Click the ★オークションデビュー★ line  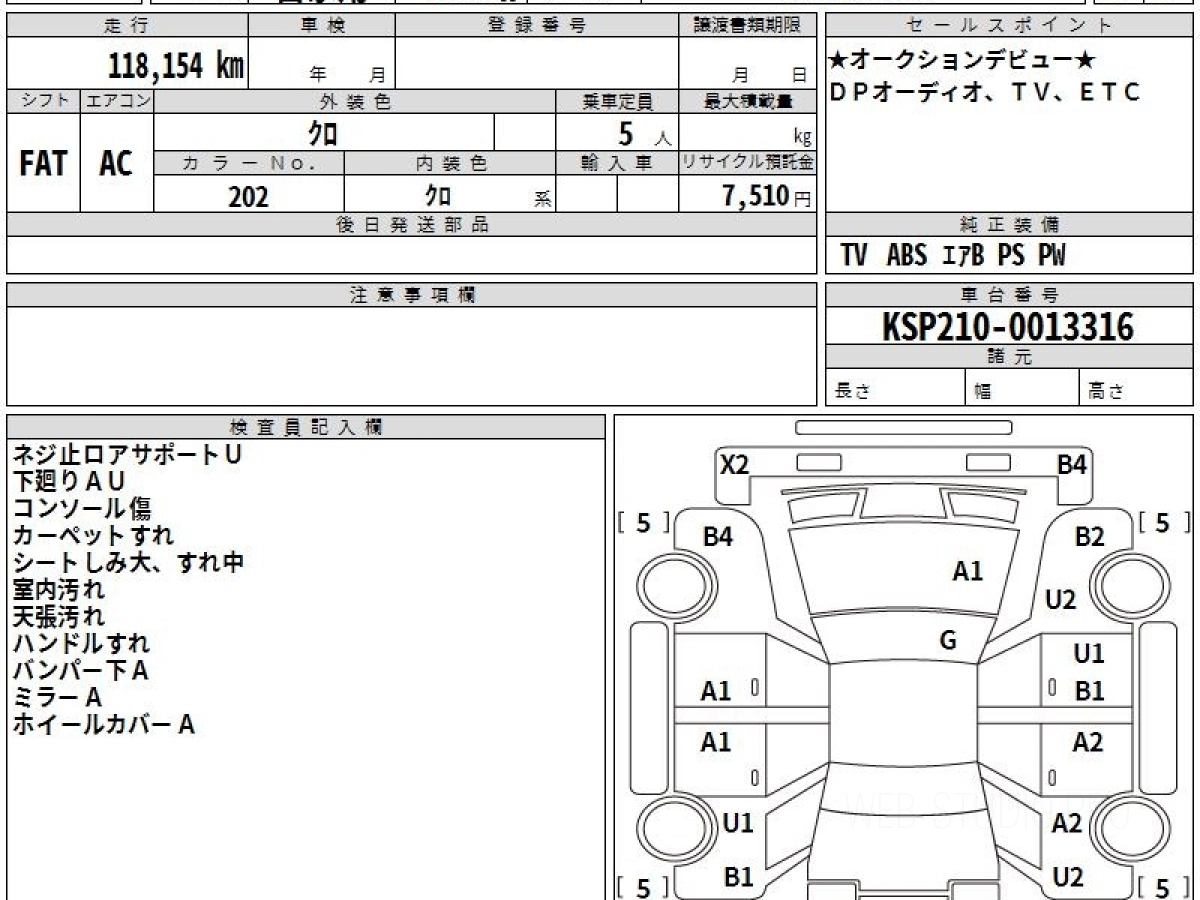(x=963, y=60)
